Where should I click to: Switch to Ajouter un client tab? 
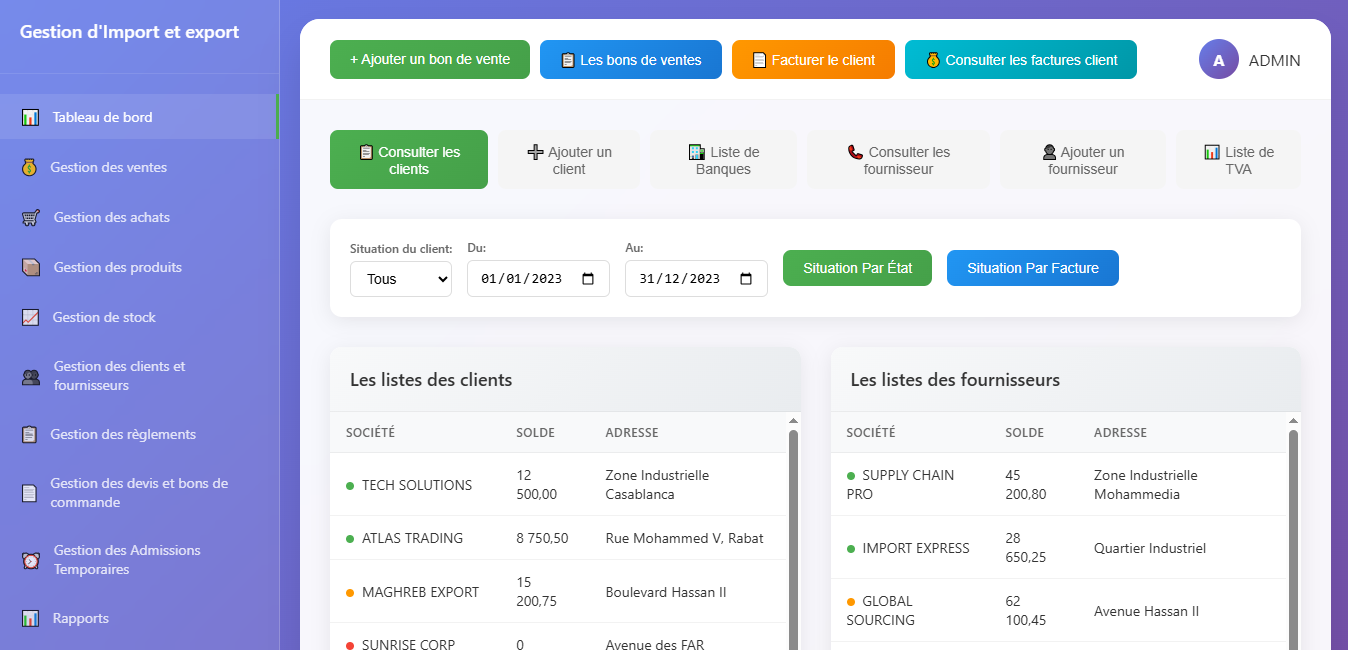(569, 160)
